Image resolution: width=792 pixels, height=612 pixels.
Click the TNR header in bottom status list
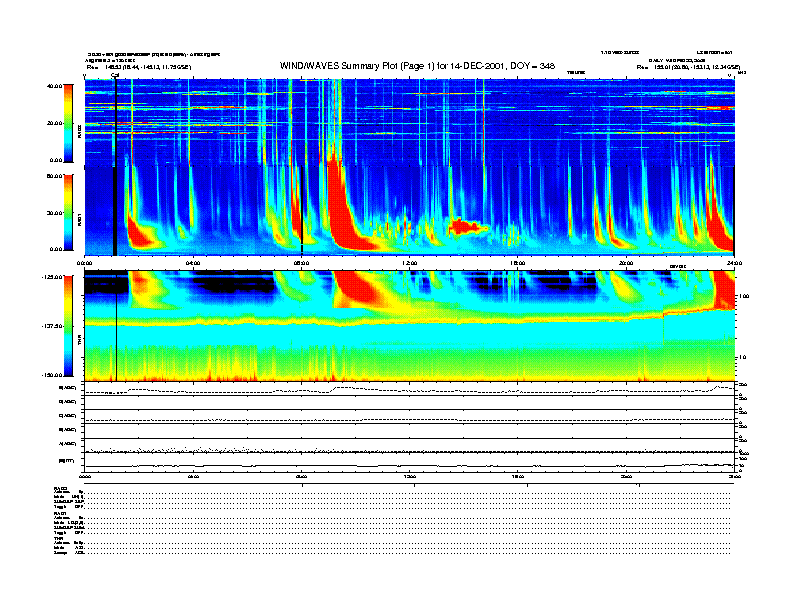click(58, 538)
